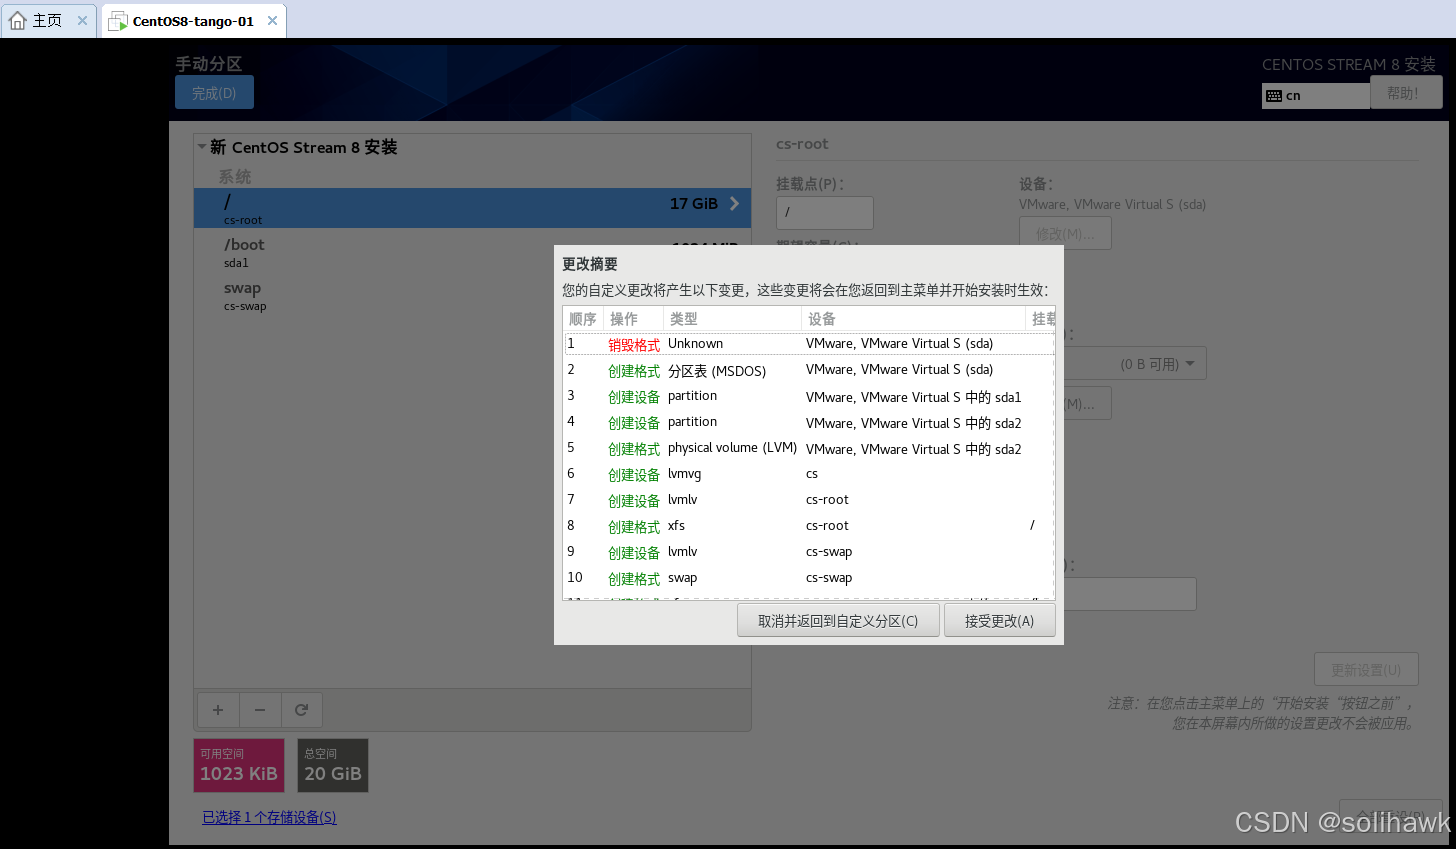This screenshot has width=1456, height=849.
Task: Click the monitor icon on CentOS8-tango-01 tab
Action: coord(118,19)
